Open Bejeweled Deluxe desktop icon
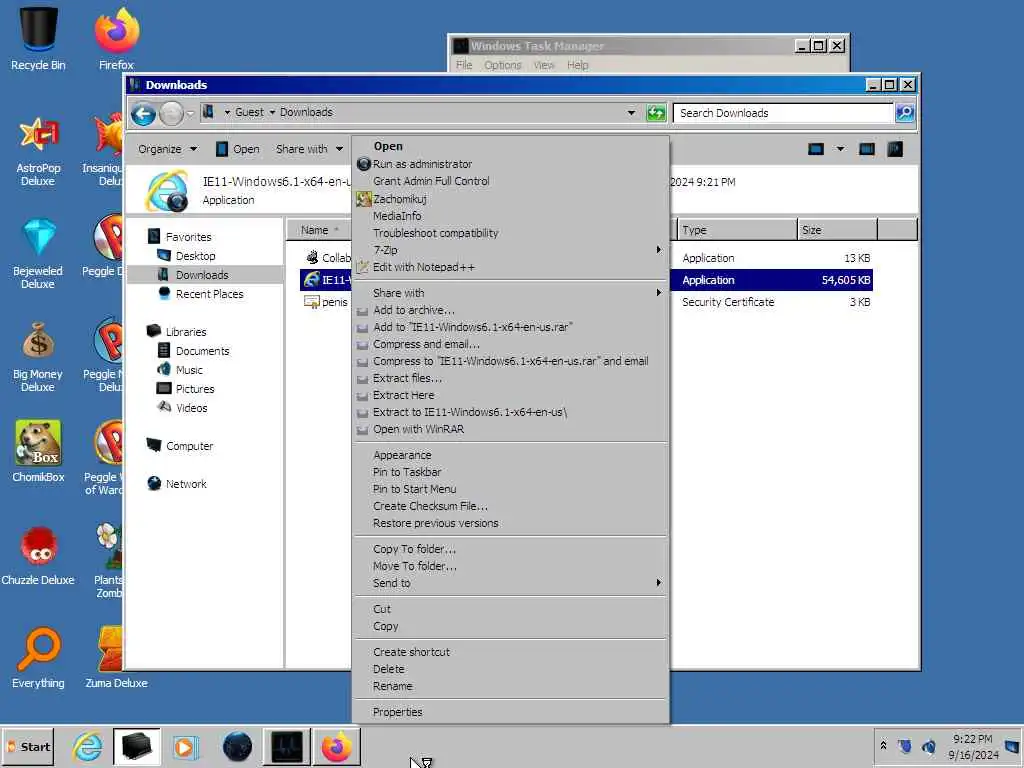The width and height of the screenshot is (1024, 768). click(x=38, y=255)
